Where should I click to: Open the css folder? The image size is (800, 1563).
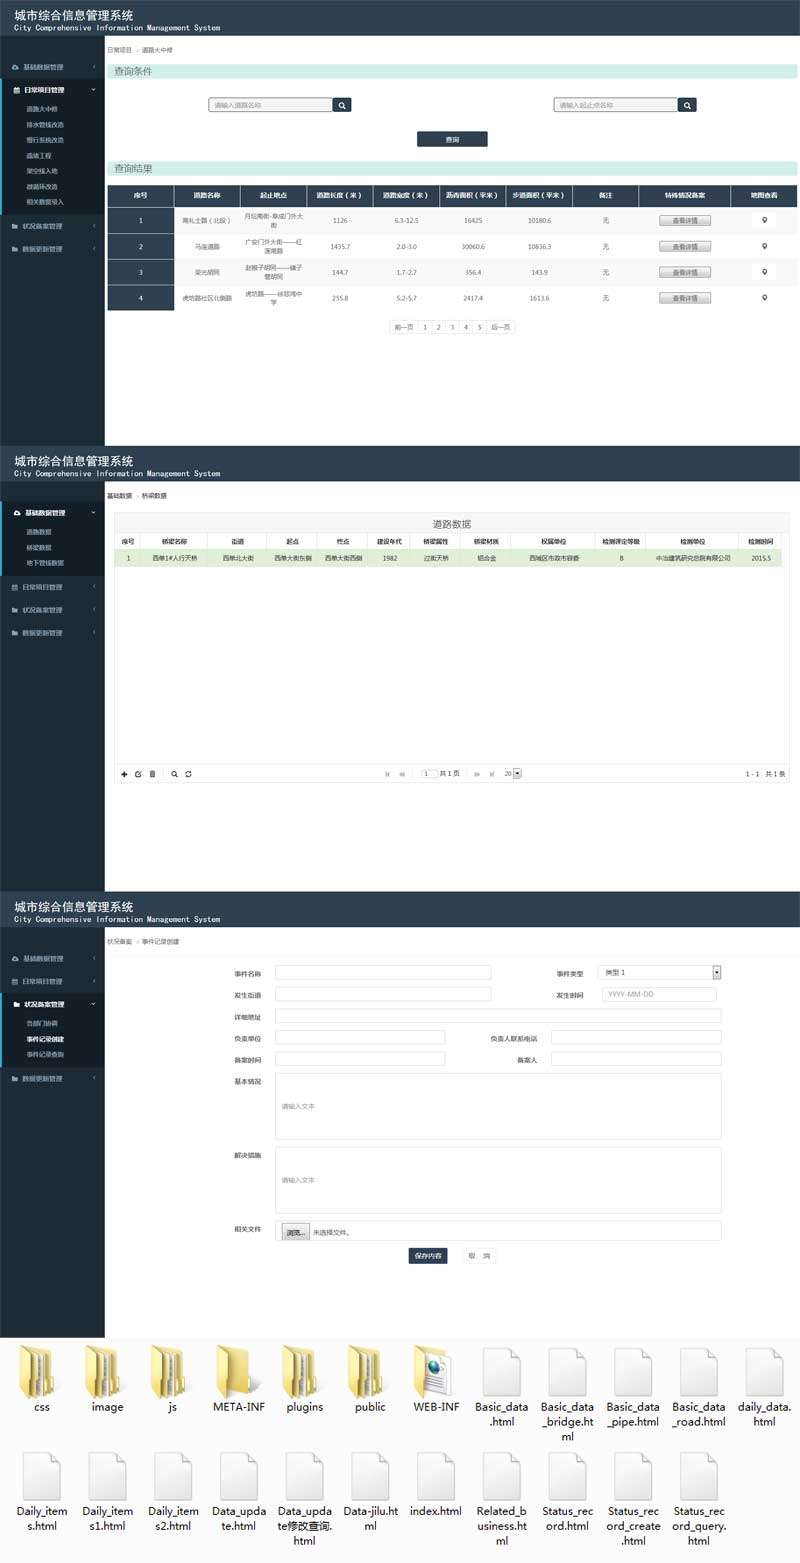(x=41, y=1378)
